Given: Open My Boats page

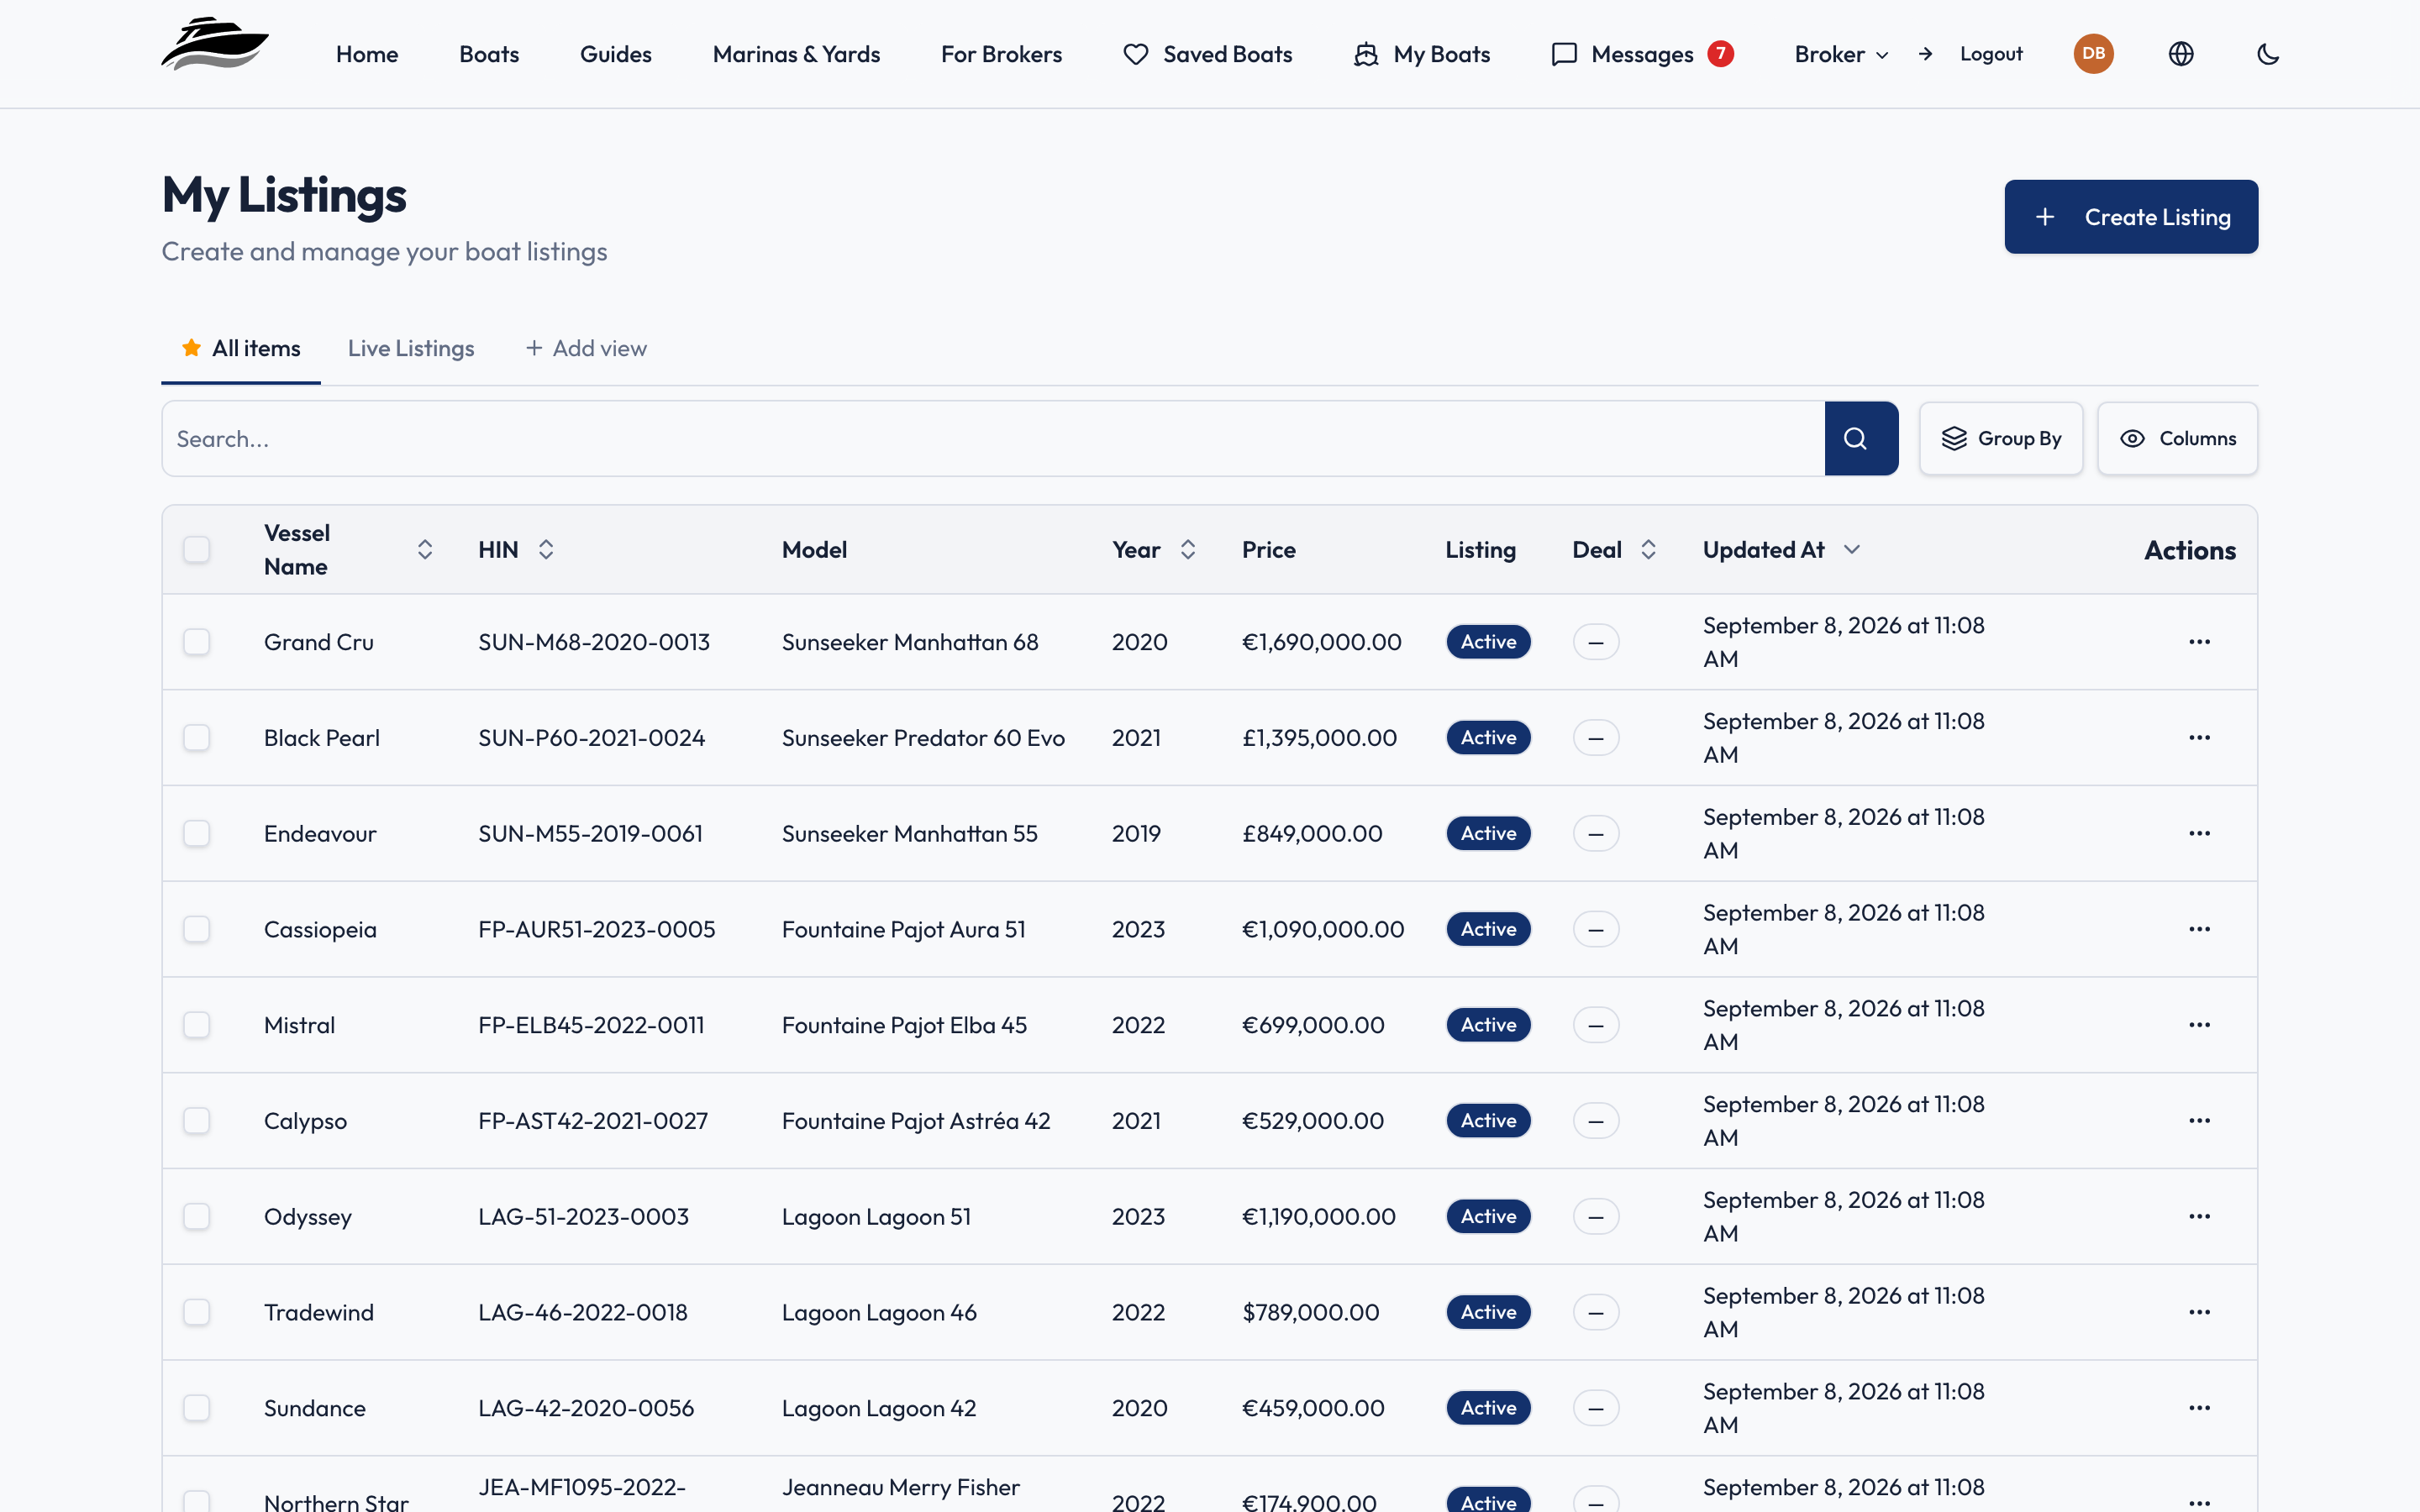Looking at the screenshot, I should [x=1421, y=54].
